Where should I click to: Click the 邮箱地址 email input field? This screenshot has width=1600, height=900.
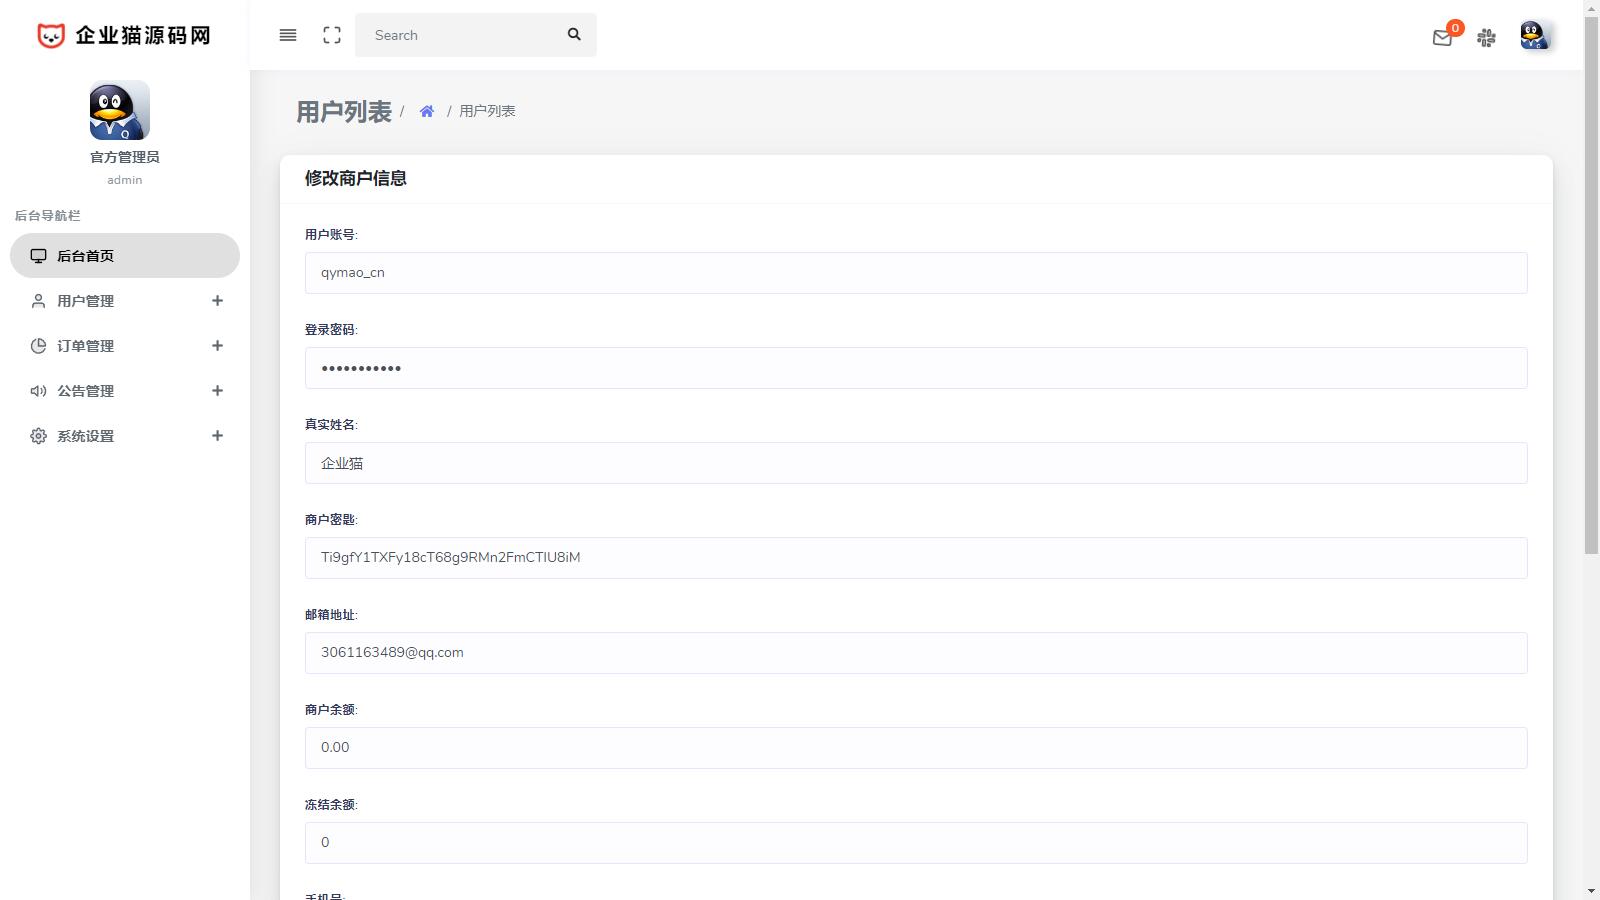tap(915, 653)
